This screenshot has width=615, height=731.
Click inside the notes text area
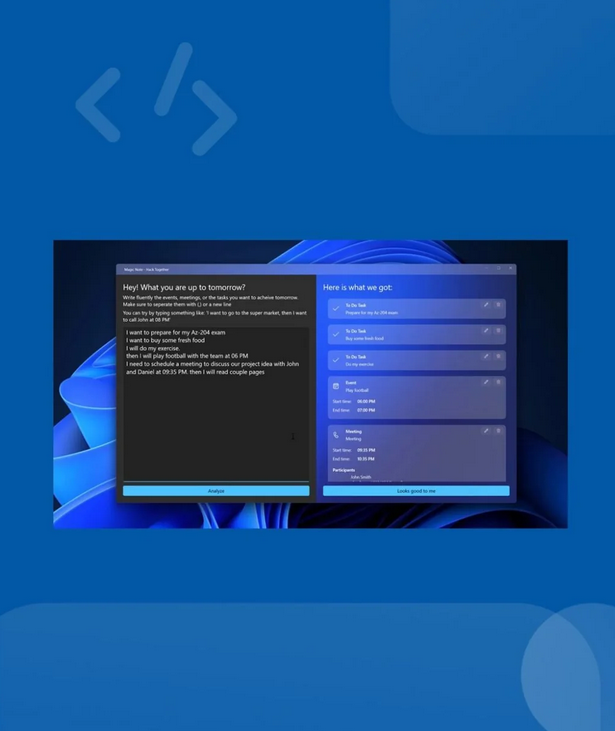pos(216,404)
